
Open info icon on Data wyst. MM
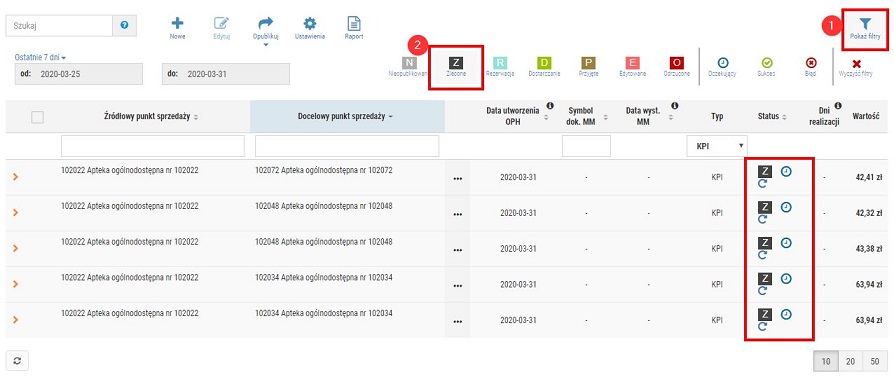point(674,105)
